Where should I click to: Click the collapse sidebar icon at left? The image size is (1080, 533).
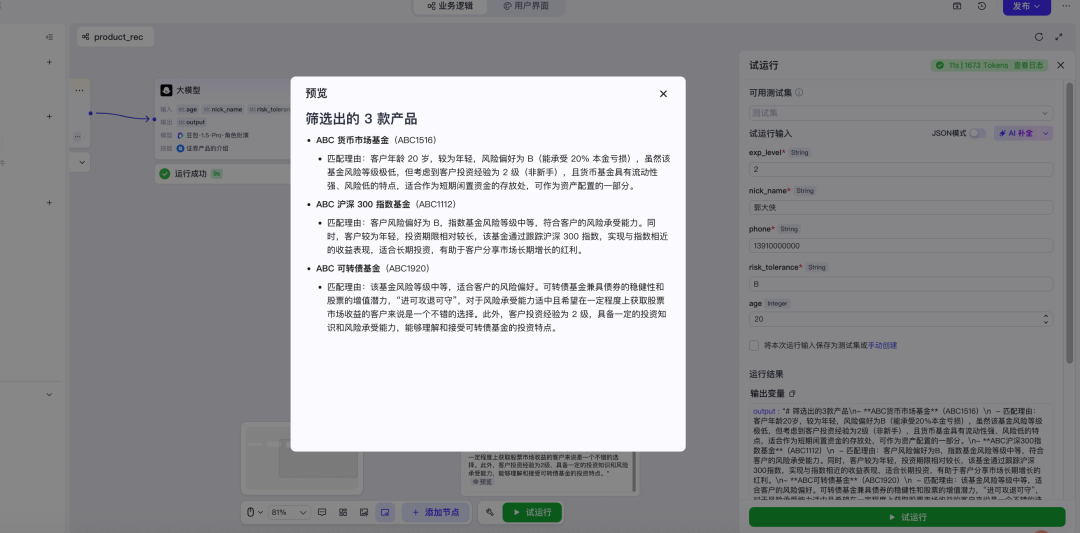(x=49, y=37)
